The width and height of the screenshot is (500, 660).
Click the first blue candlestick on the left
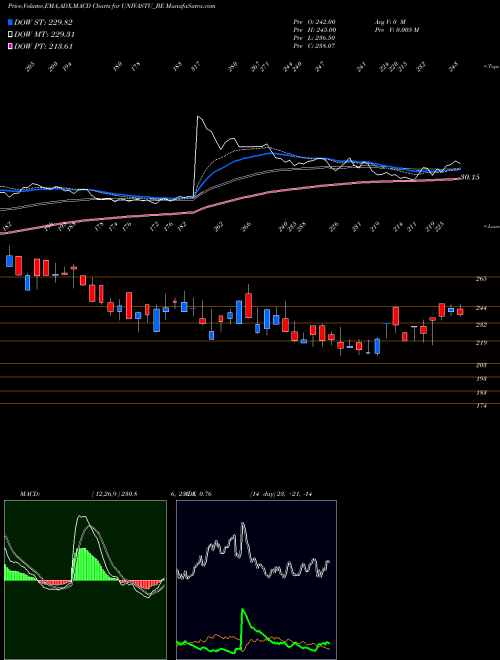(x=9, y=261)
